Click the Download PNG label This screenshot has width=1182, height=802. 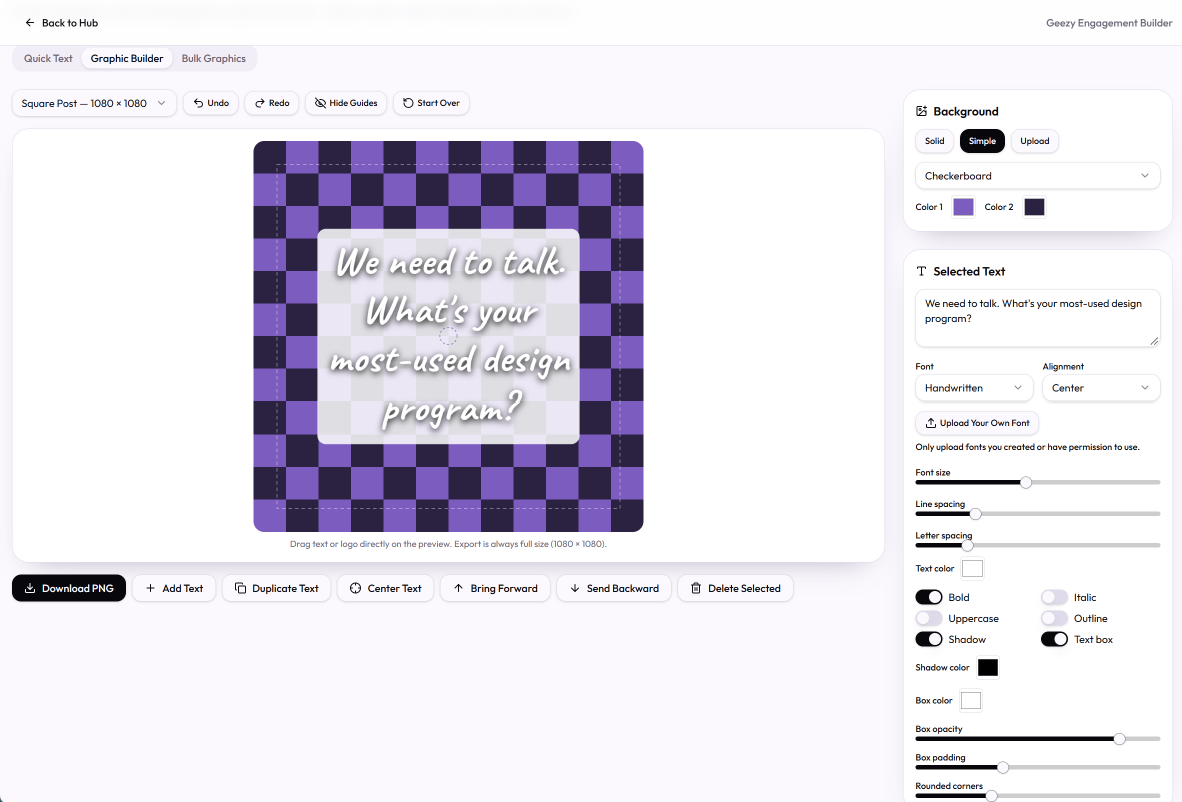coord(78,589)
